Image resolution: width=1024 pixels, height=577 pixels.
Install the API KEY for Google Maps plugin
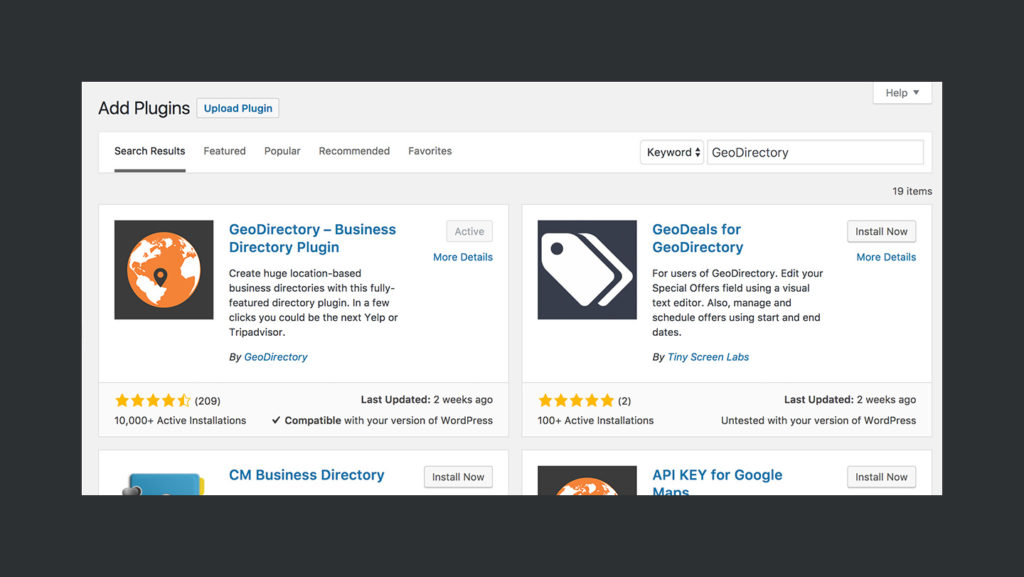pos(881,477)
